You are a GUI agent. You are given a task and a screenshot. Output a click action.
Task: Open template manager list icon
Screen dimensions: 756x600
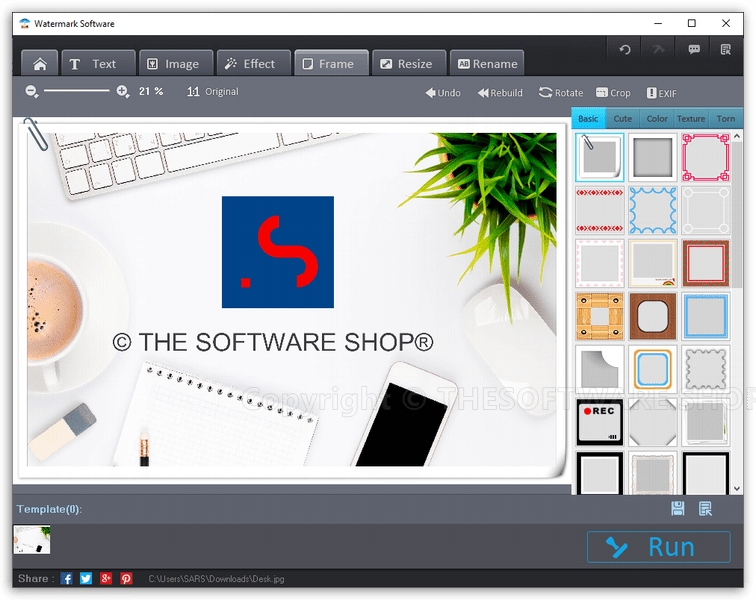(705, 508)
